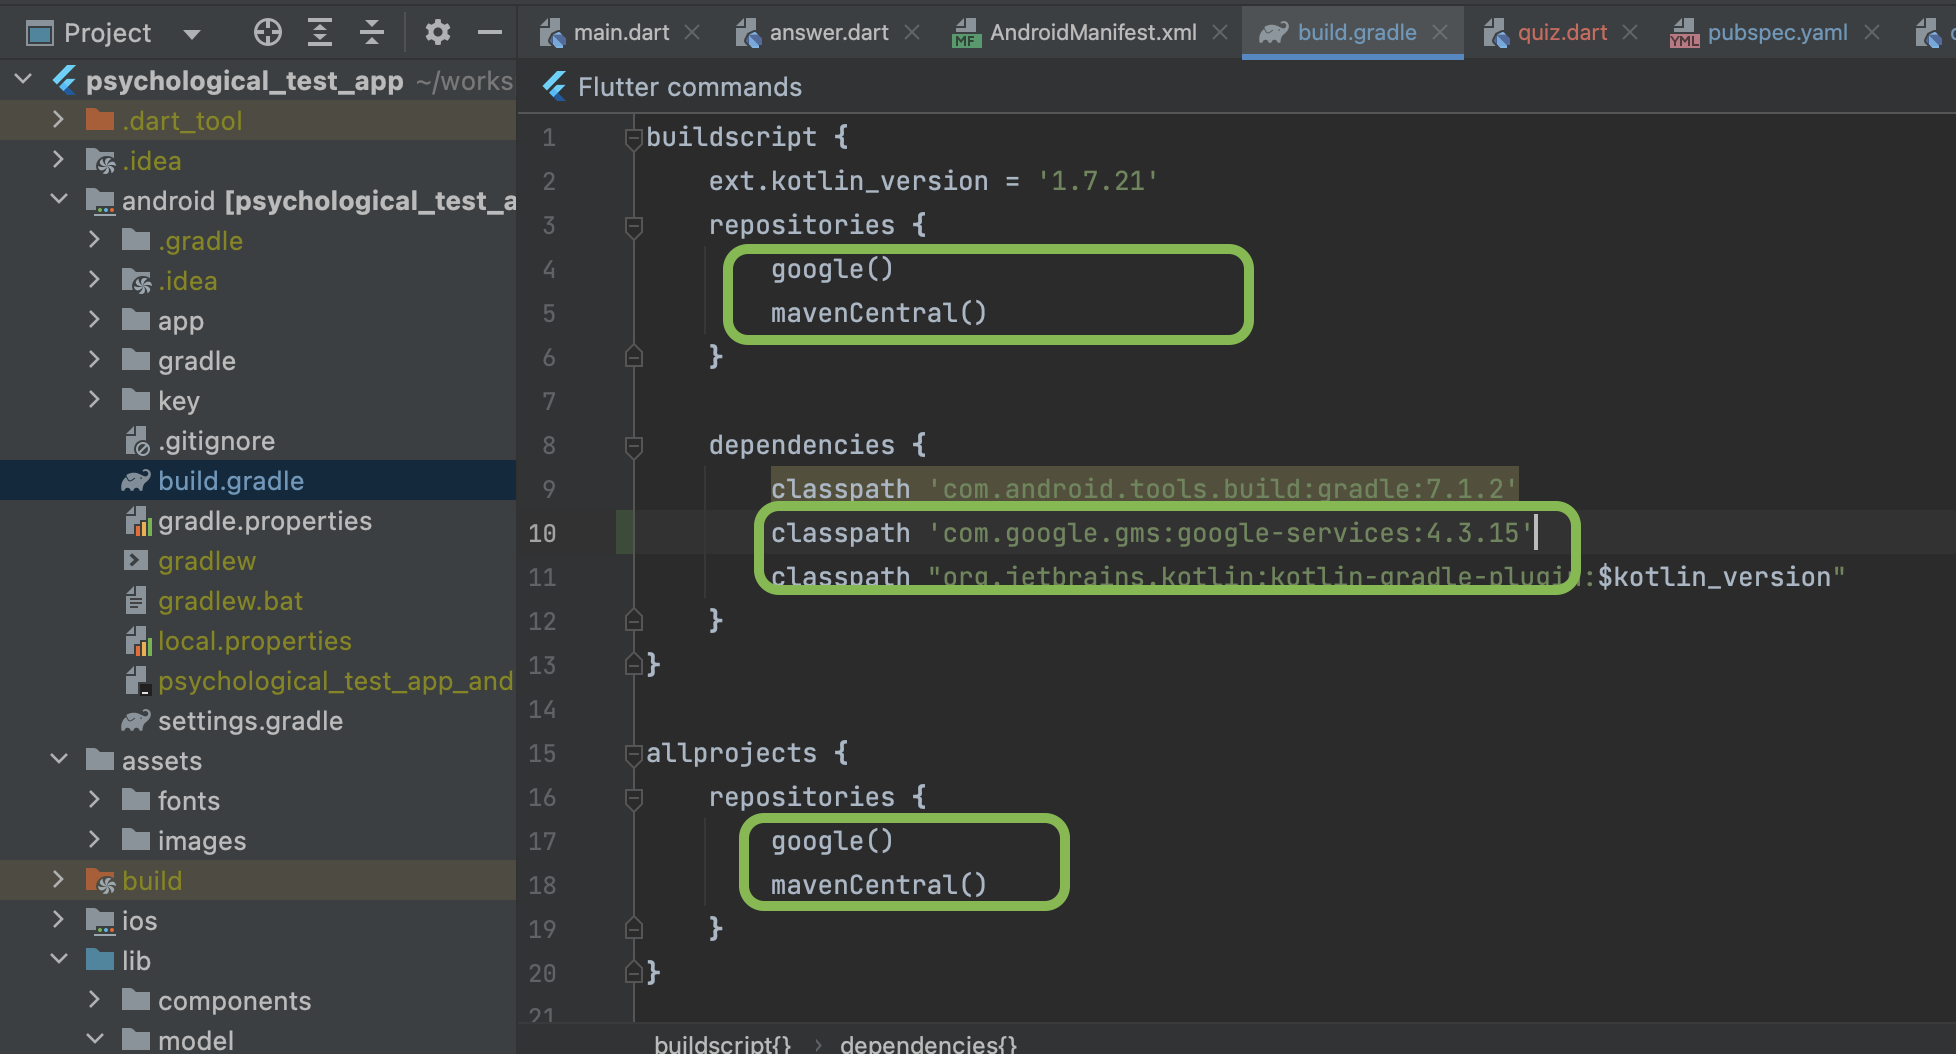Expand the .gradle folder under android
The height and width of the screenshot is (1054, 1956).
click(95, 240)
